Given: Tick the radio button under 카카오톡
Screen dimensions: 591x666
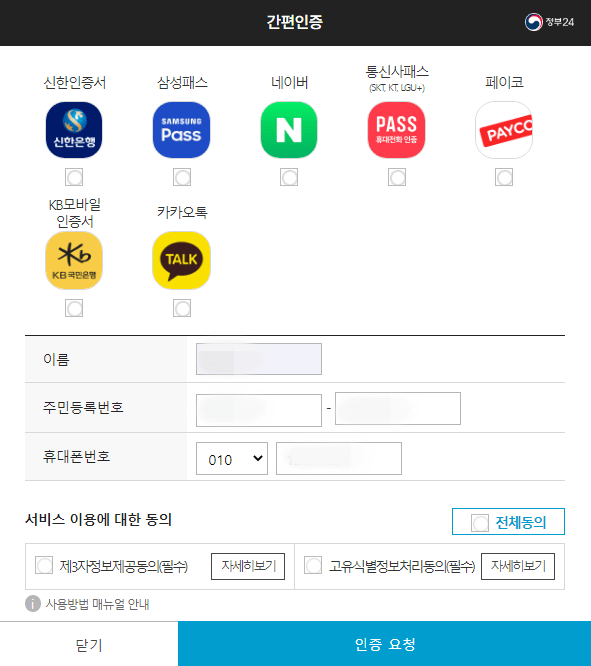Looking at the screenshot, I should coord(182,308).
